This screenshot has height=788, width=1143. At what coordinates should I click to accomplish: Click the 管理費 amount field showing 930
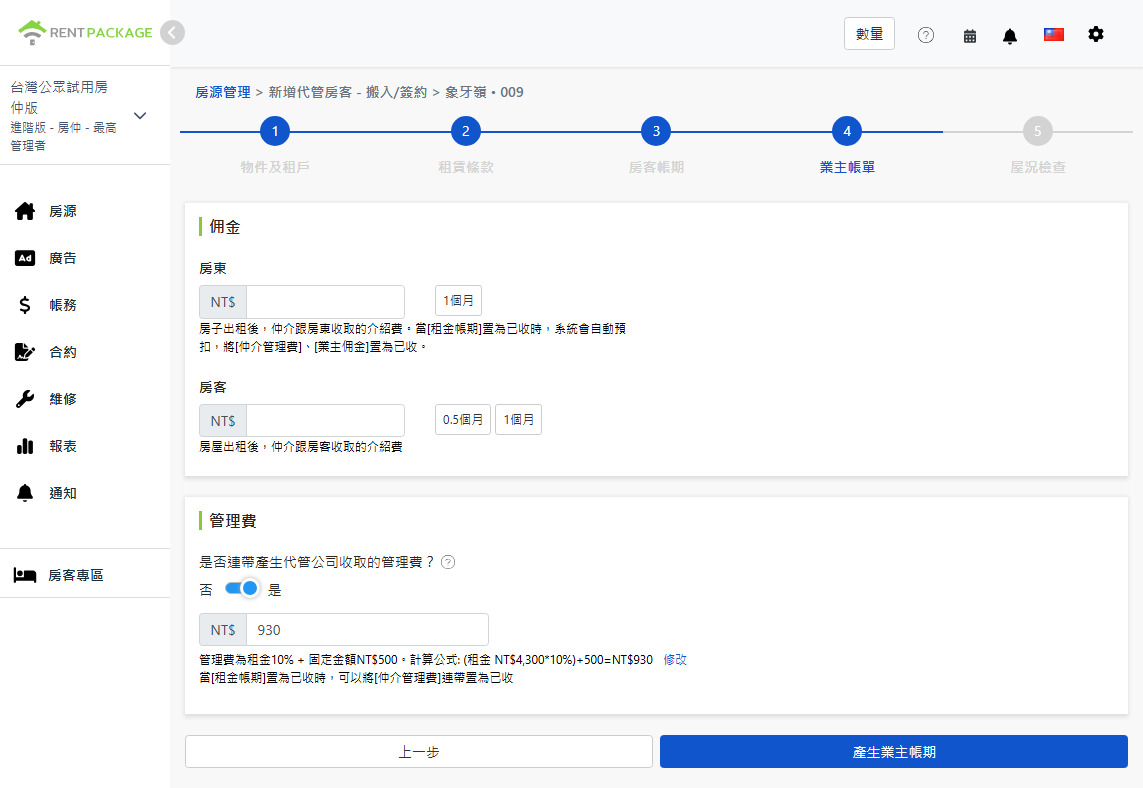click(x=367, y=630)
